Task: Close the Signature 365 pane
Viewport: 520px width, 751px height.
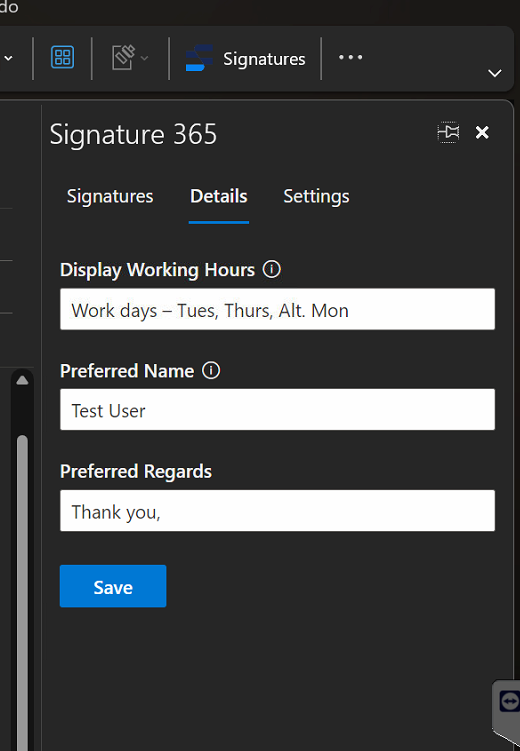Action: [482, 132]
